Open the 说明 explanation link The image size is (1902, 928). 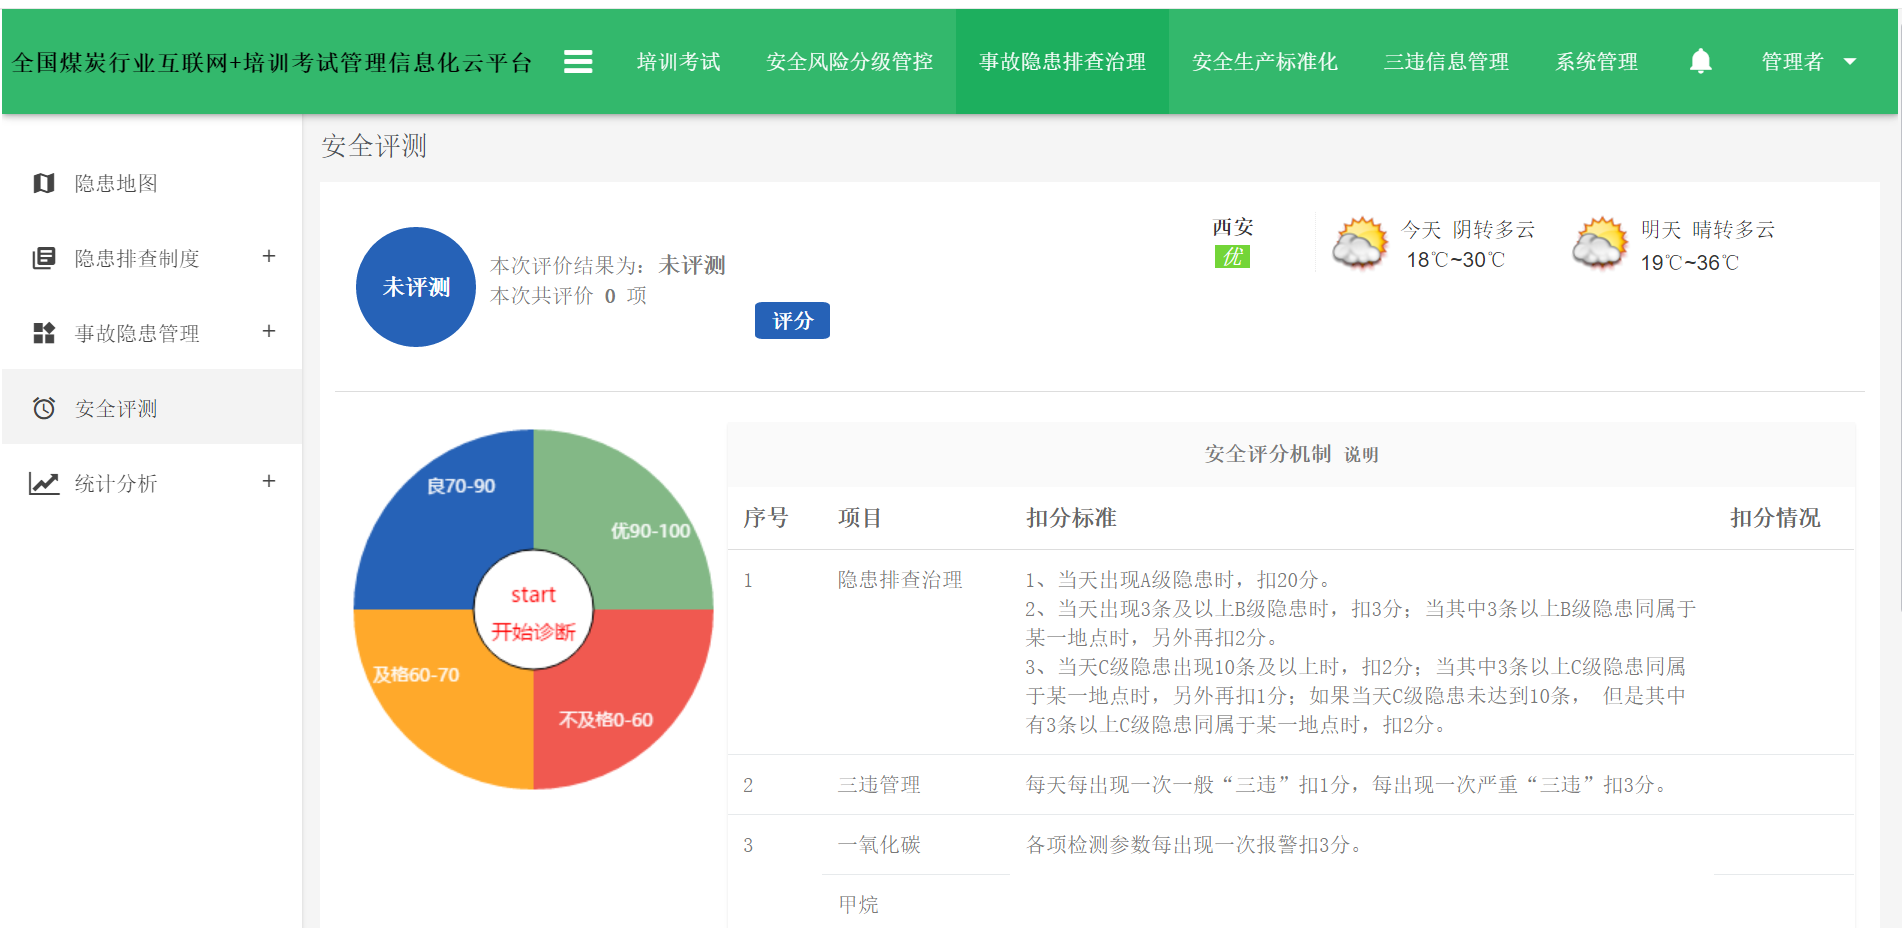coord(1360,454)
